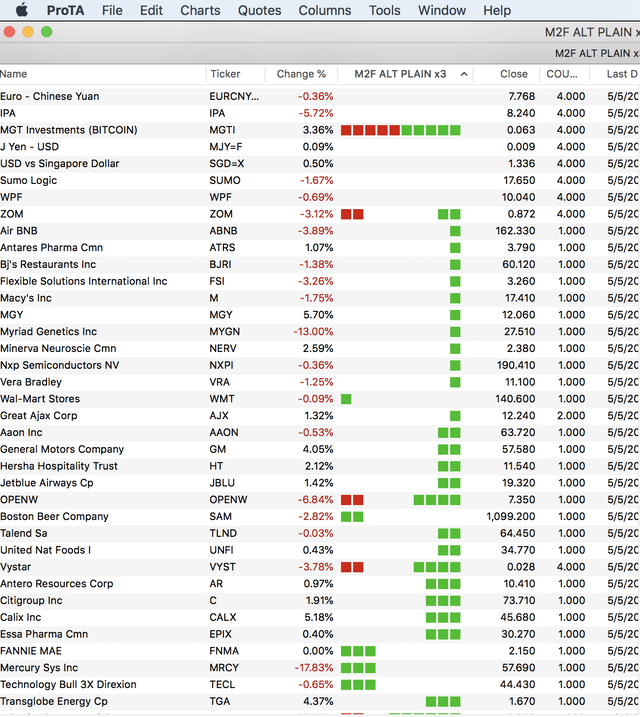Open the Apple menu
This screenshot has height=717, width=640.
tap(21, 10)
